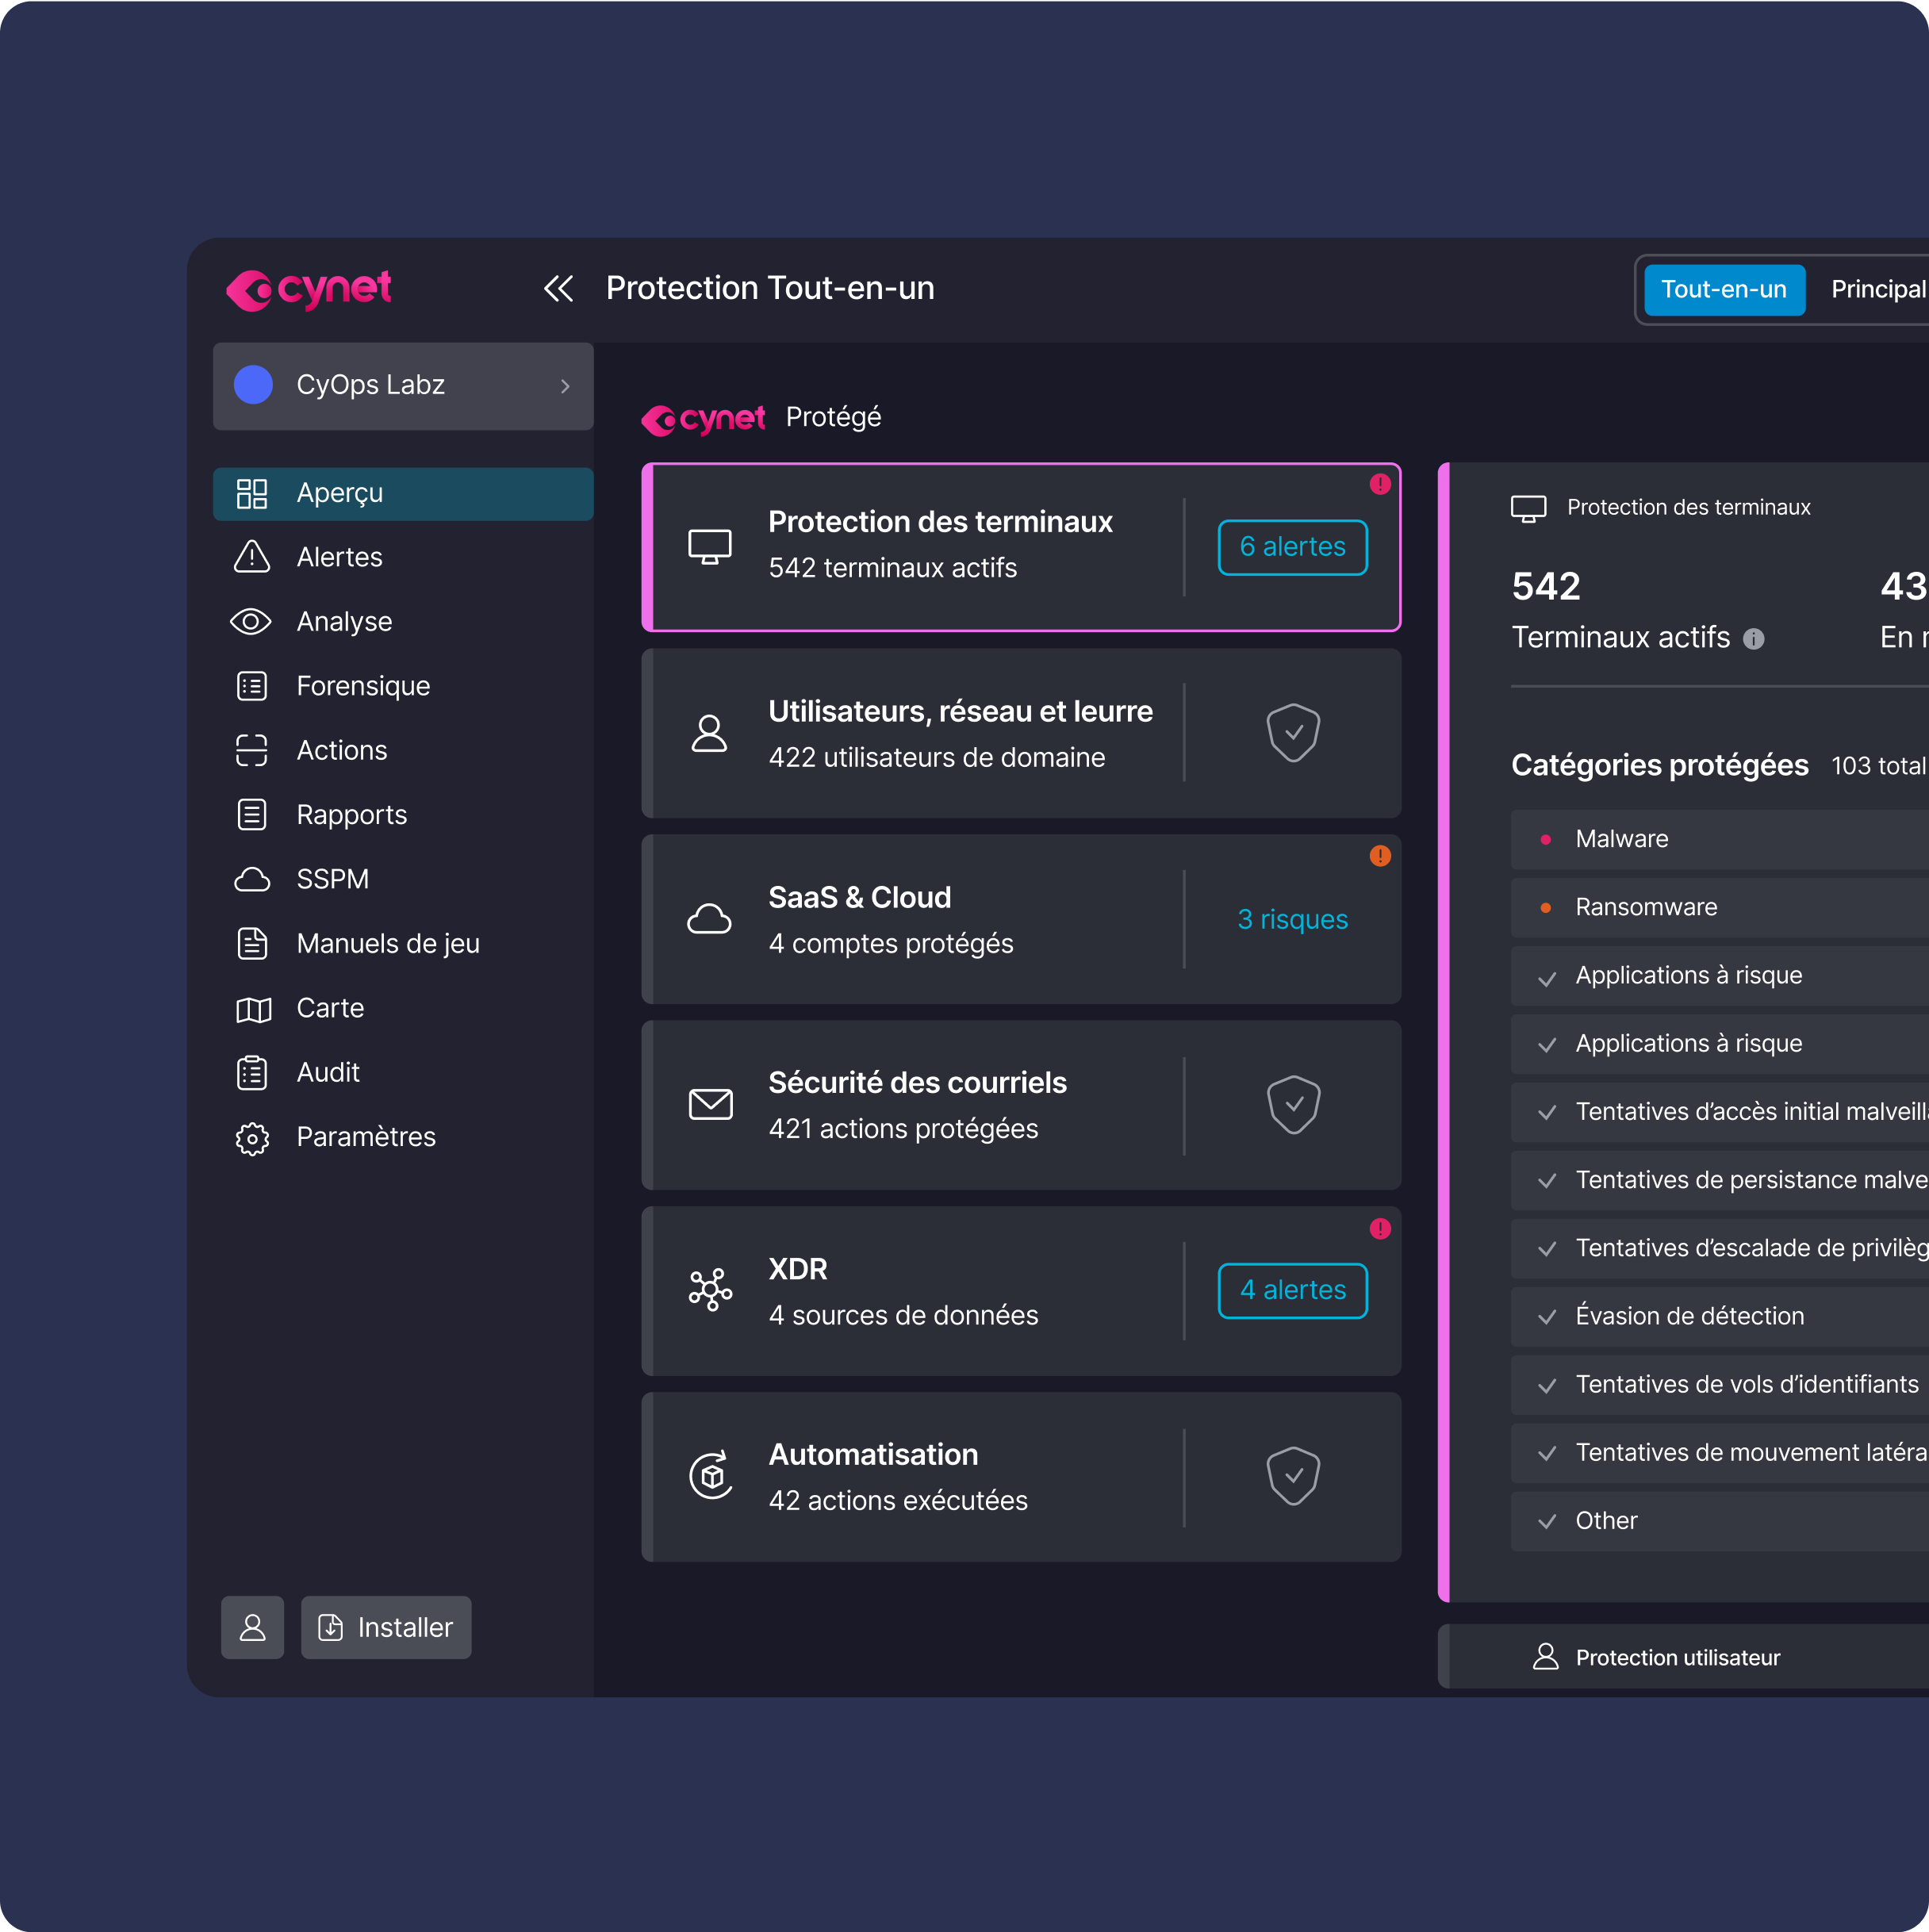Click red alert badge on XDR card
Viewport: 1929px width, 1932px height.
point(1380,1229)
